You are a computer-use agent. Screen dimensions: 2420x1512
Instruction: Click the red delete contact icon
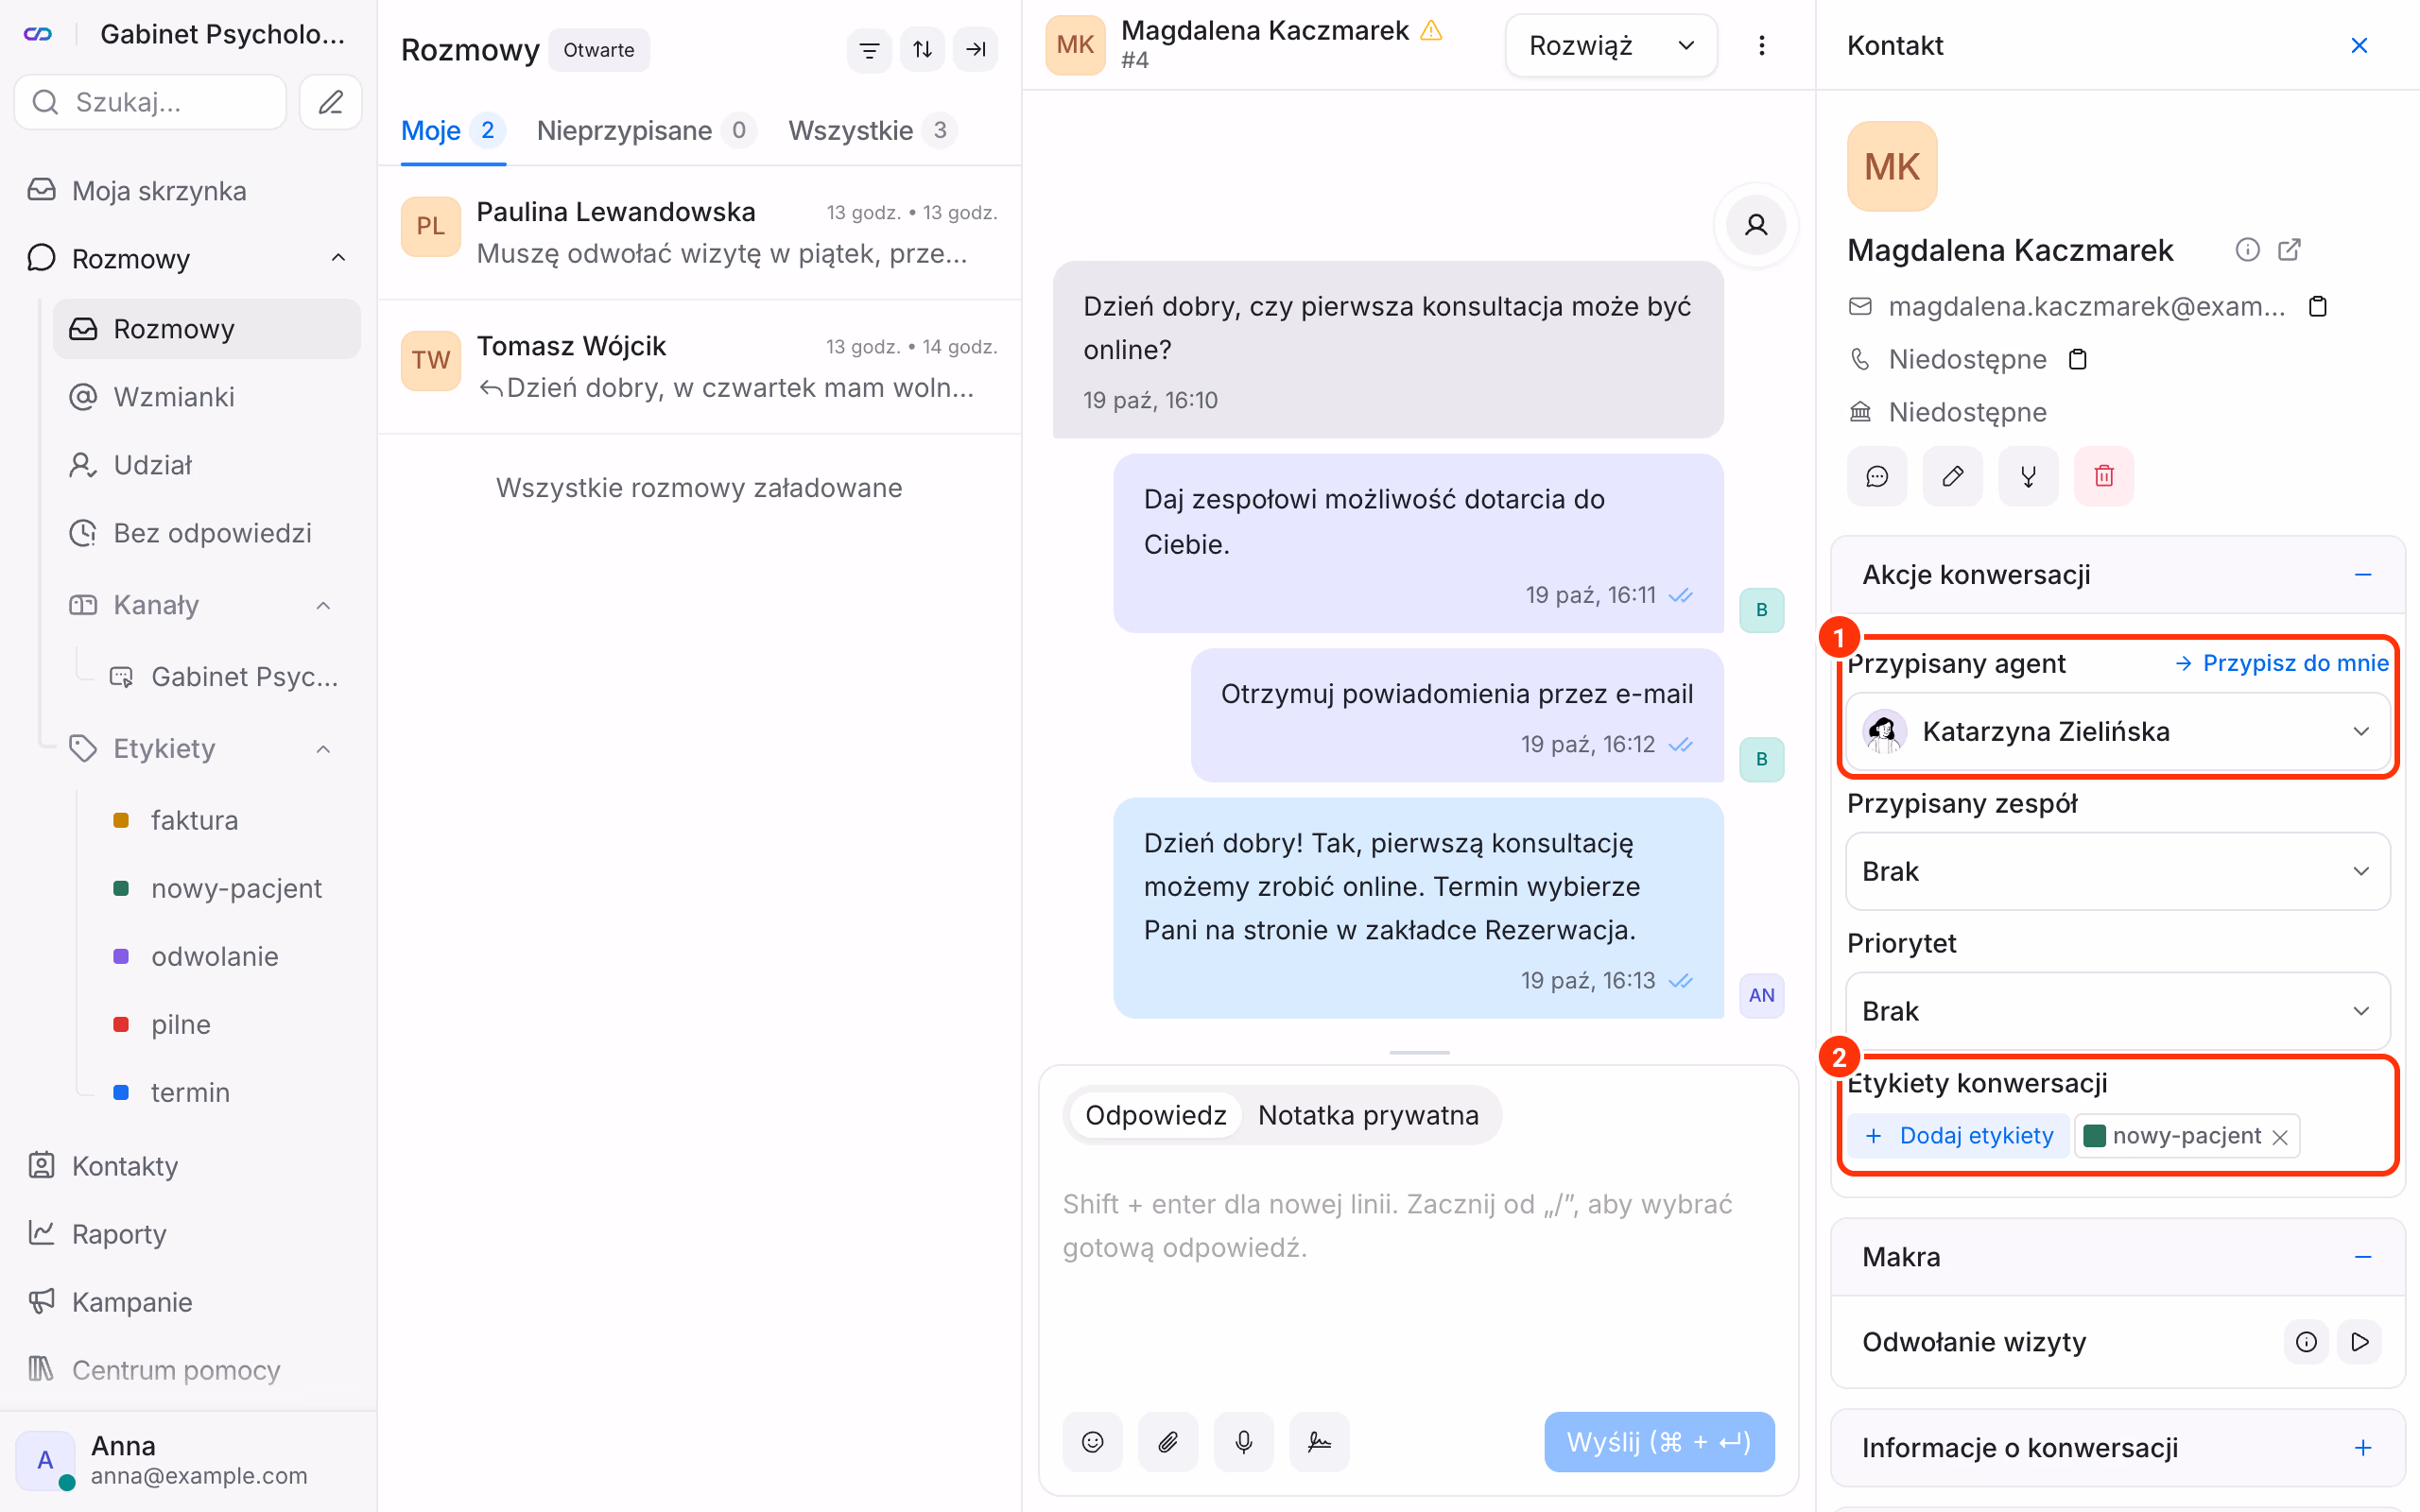2104,476
